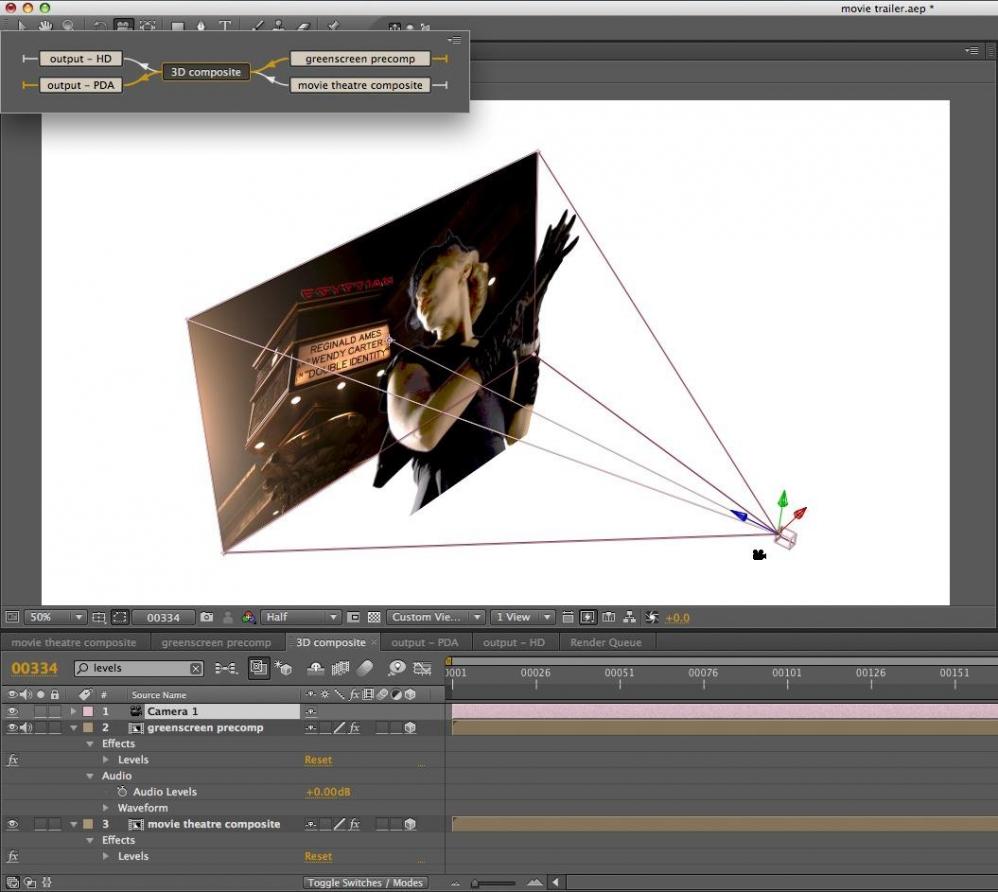This screenshot has width=998, height=892.
Task: Hide the greenscreen precomp layer video
Action: pos(12,727)
